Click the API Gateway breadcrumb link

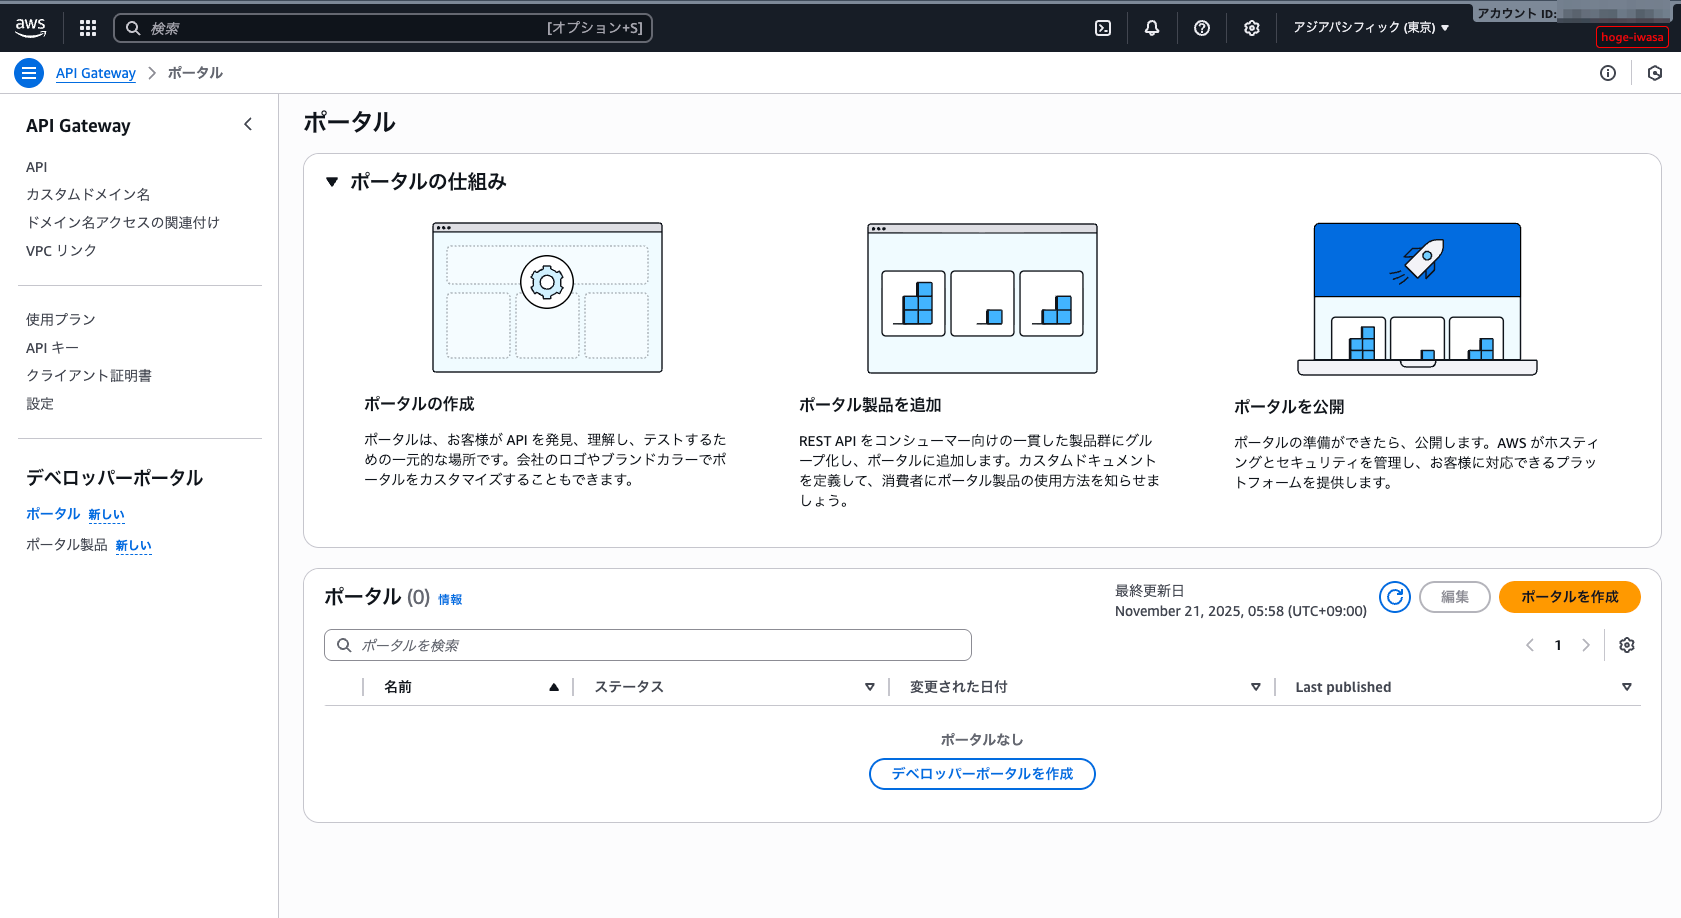click(x=96, y=73)
